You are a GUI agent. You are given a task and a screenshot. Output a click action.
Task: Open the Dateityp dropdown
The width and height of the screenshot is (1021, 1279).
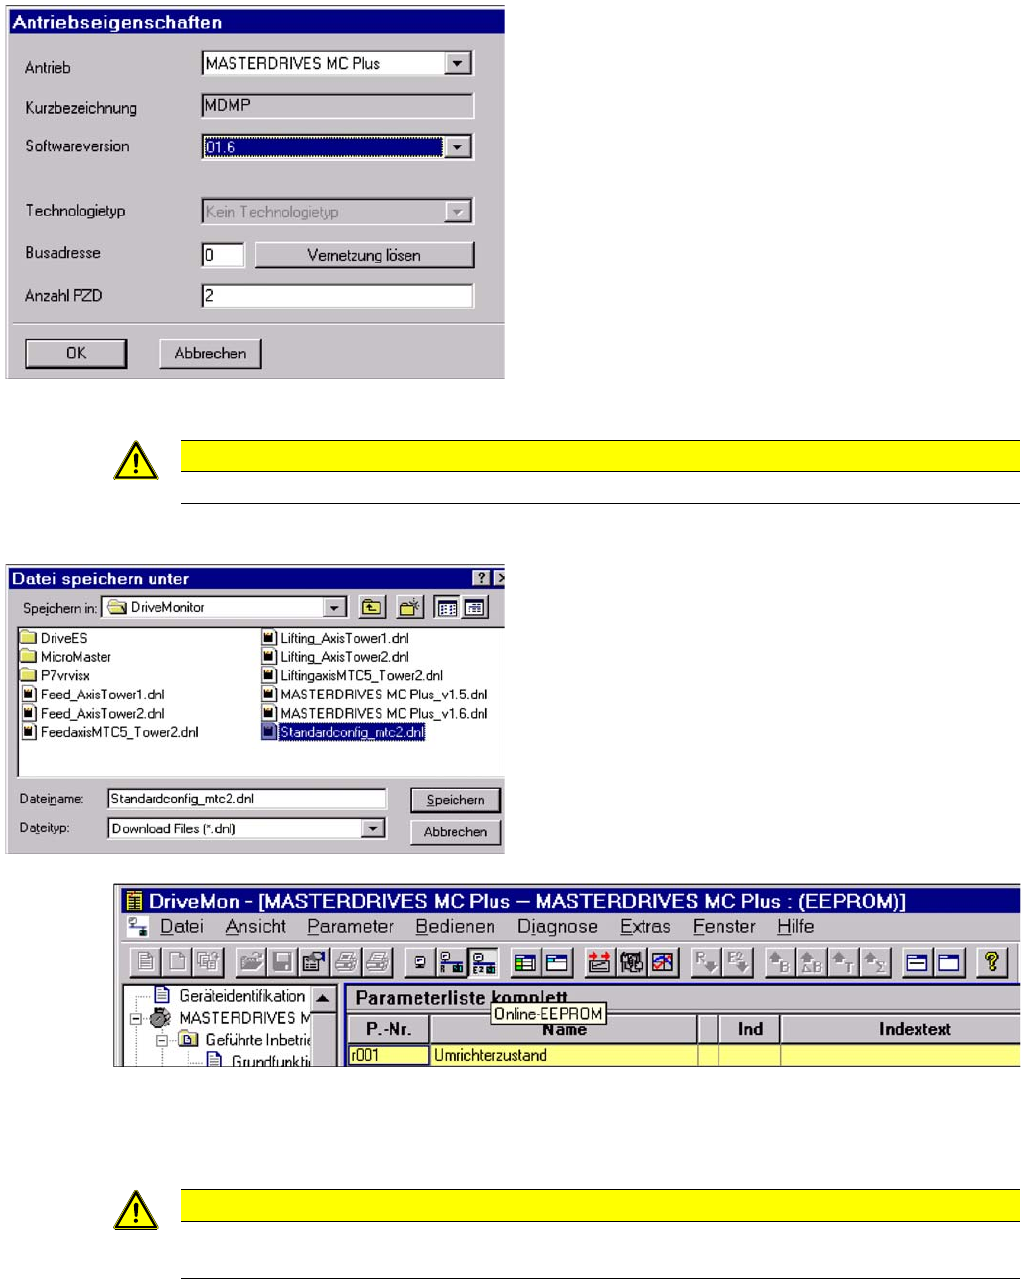pos(373,828)
